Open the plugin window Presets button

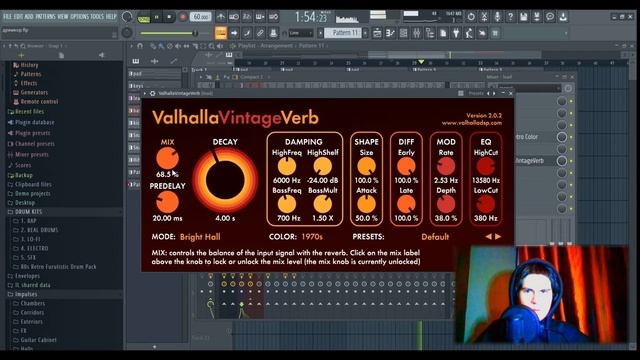click(x=476, y=93)
